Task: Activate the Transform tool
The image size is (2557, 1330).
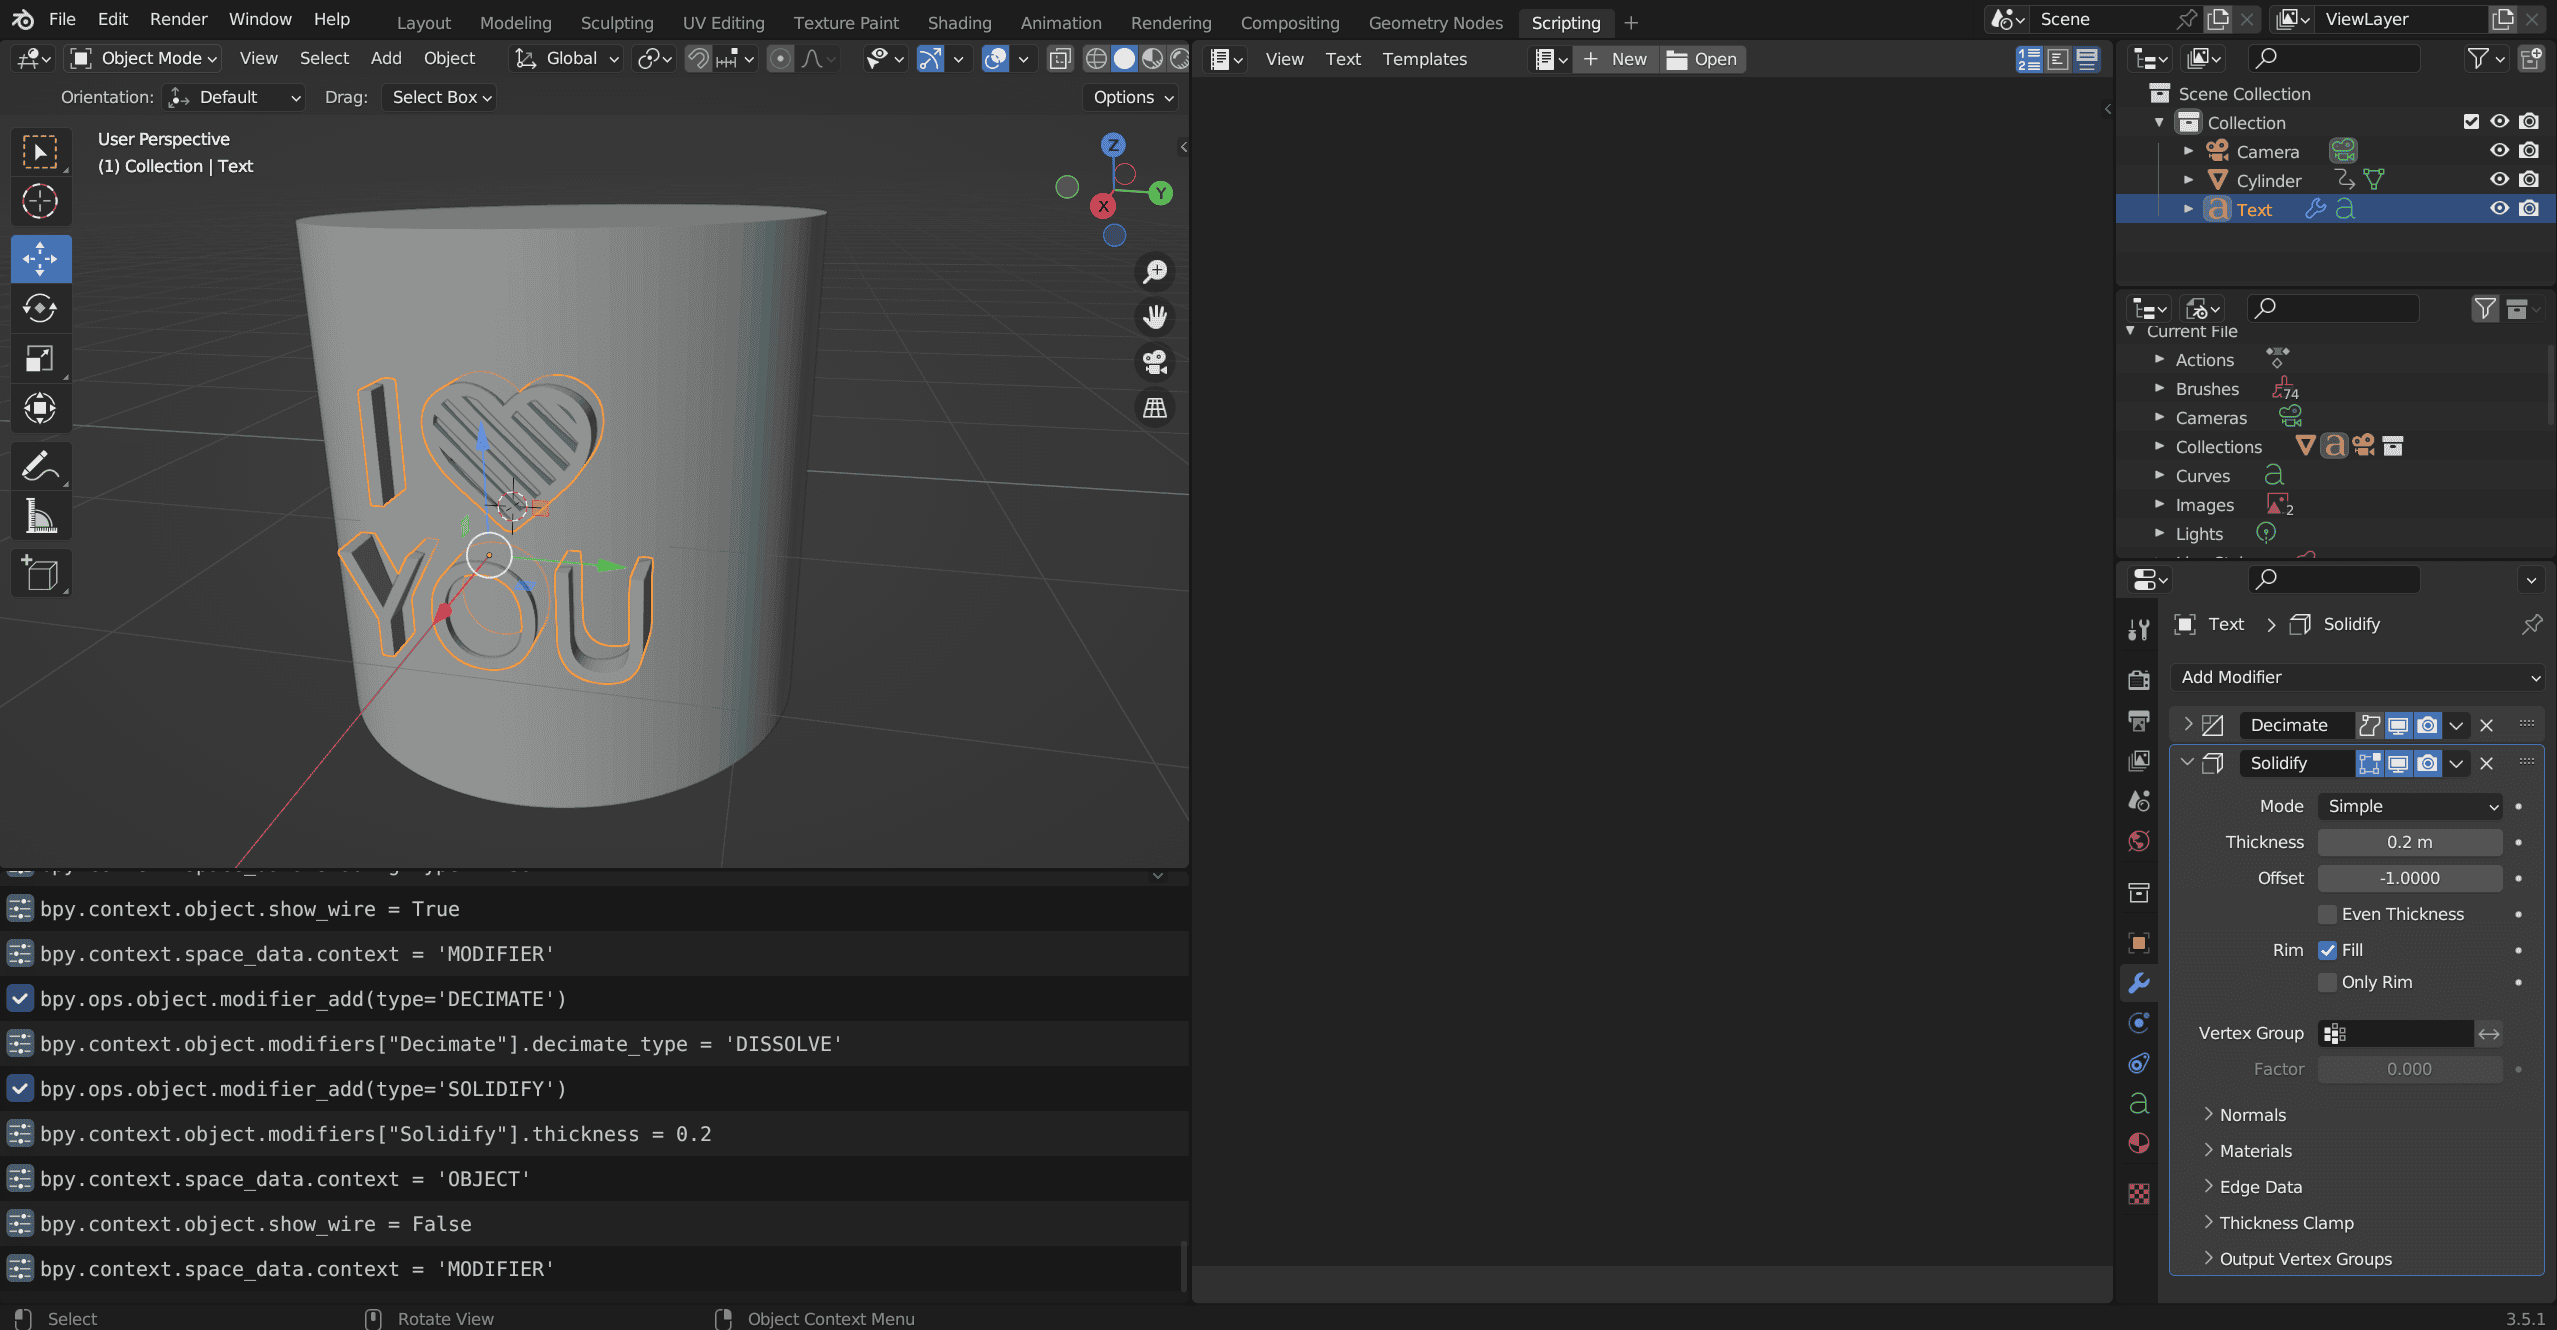Action: (x=40, y=408)
